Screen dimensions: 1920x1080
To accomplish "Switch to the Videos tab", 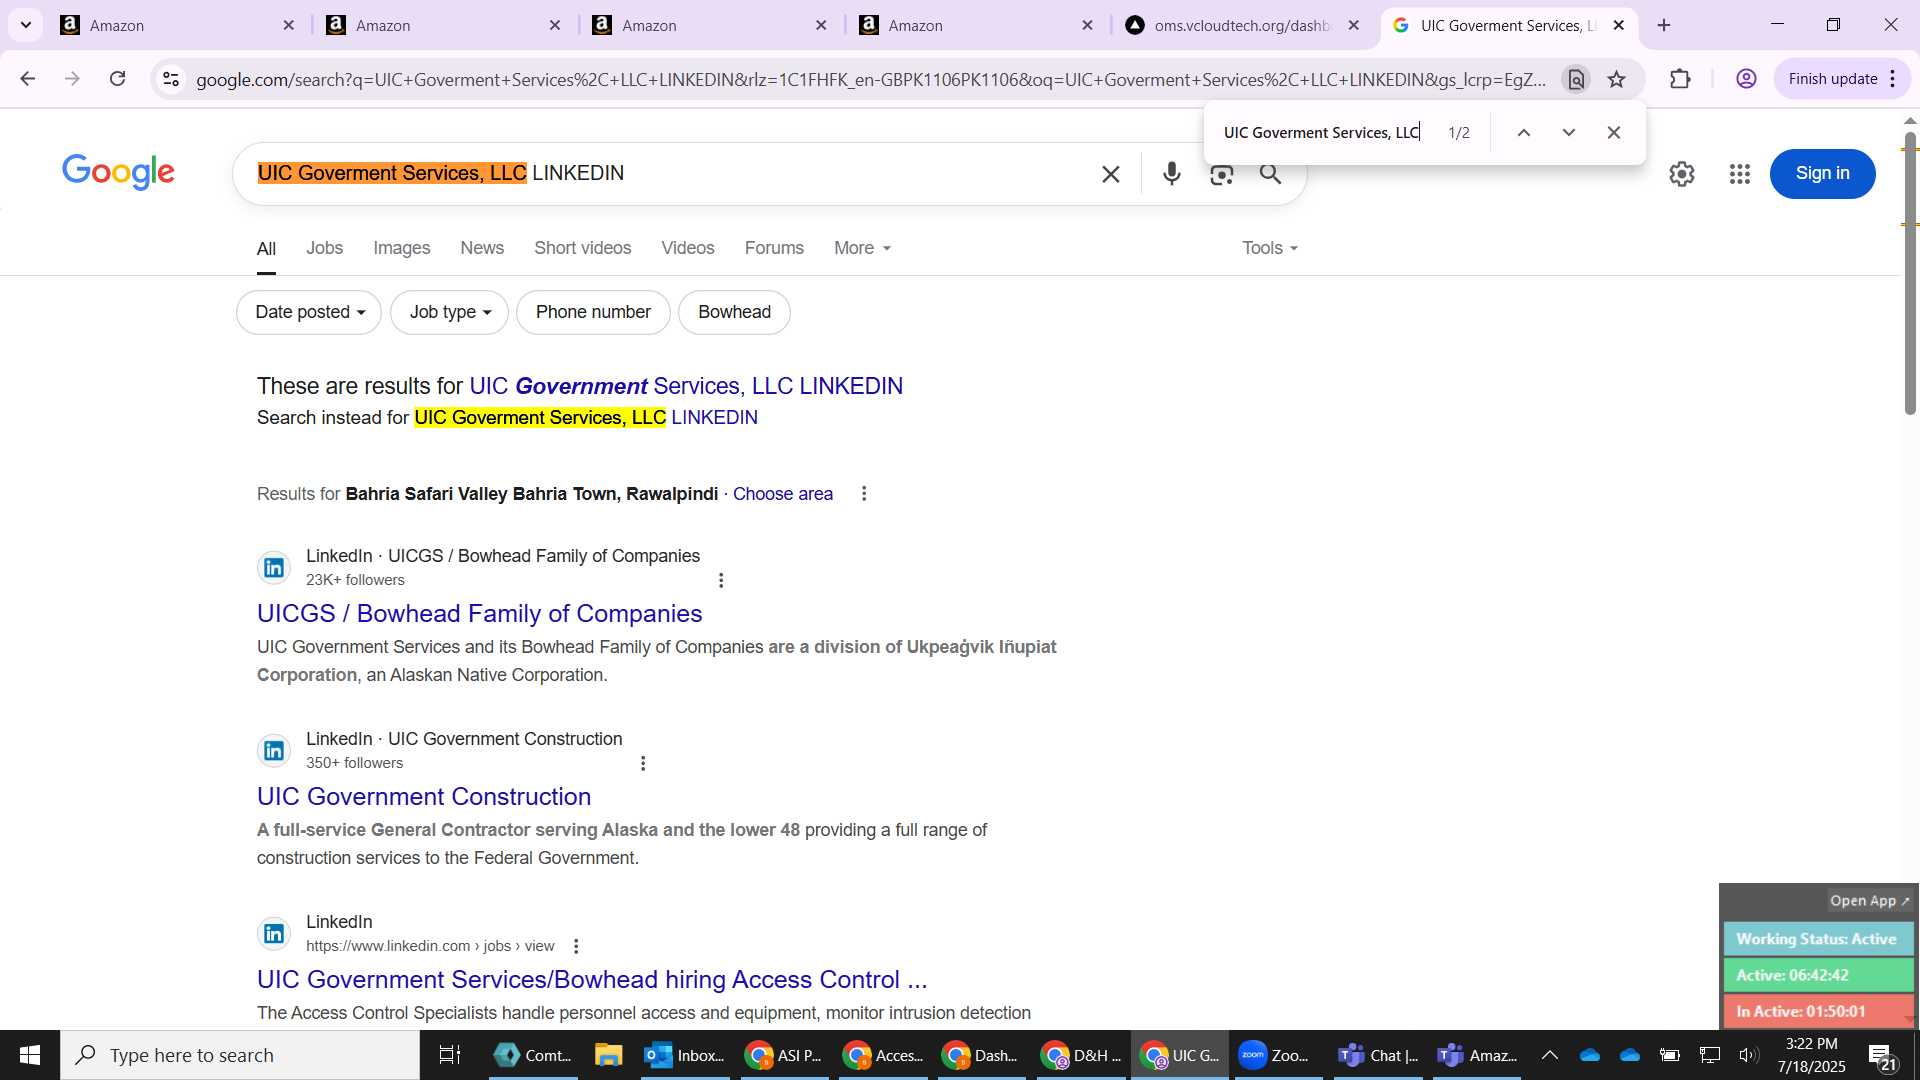I will pos(688,248).
